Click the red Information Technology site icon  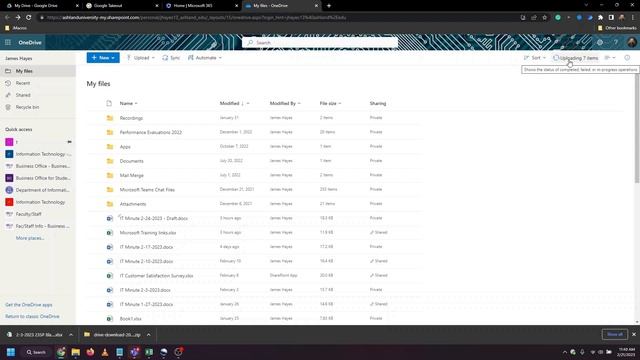point(9,202)
